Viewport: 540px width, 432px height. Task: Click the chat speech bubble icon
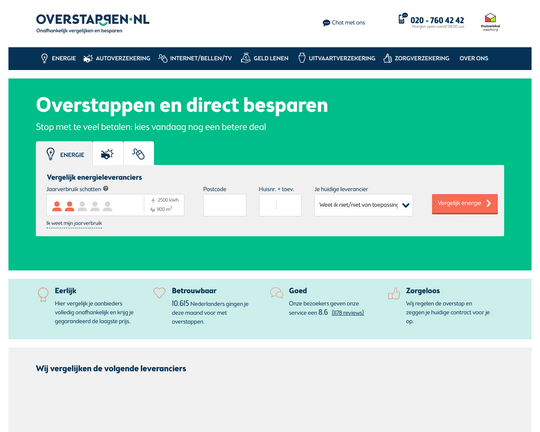pyautogui.click(x=326, y=23)
